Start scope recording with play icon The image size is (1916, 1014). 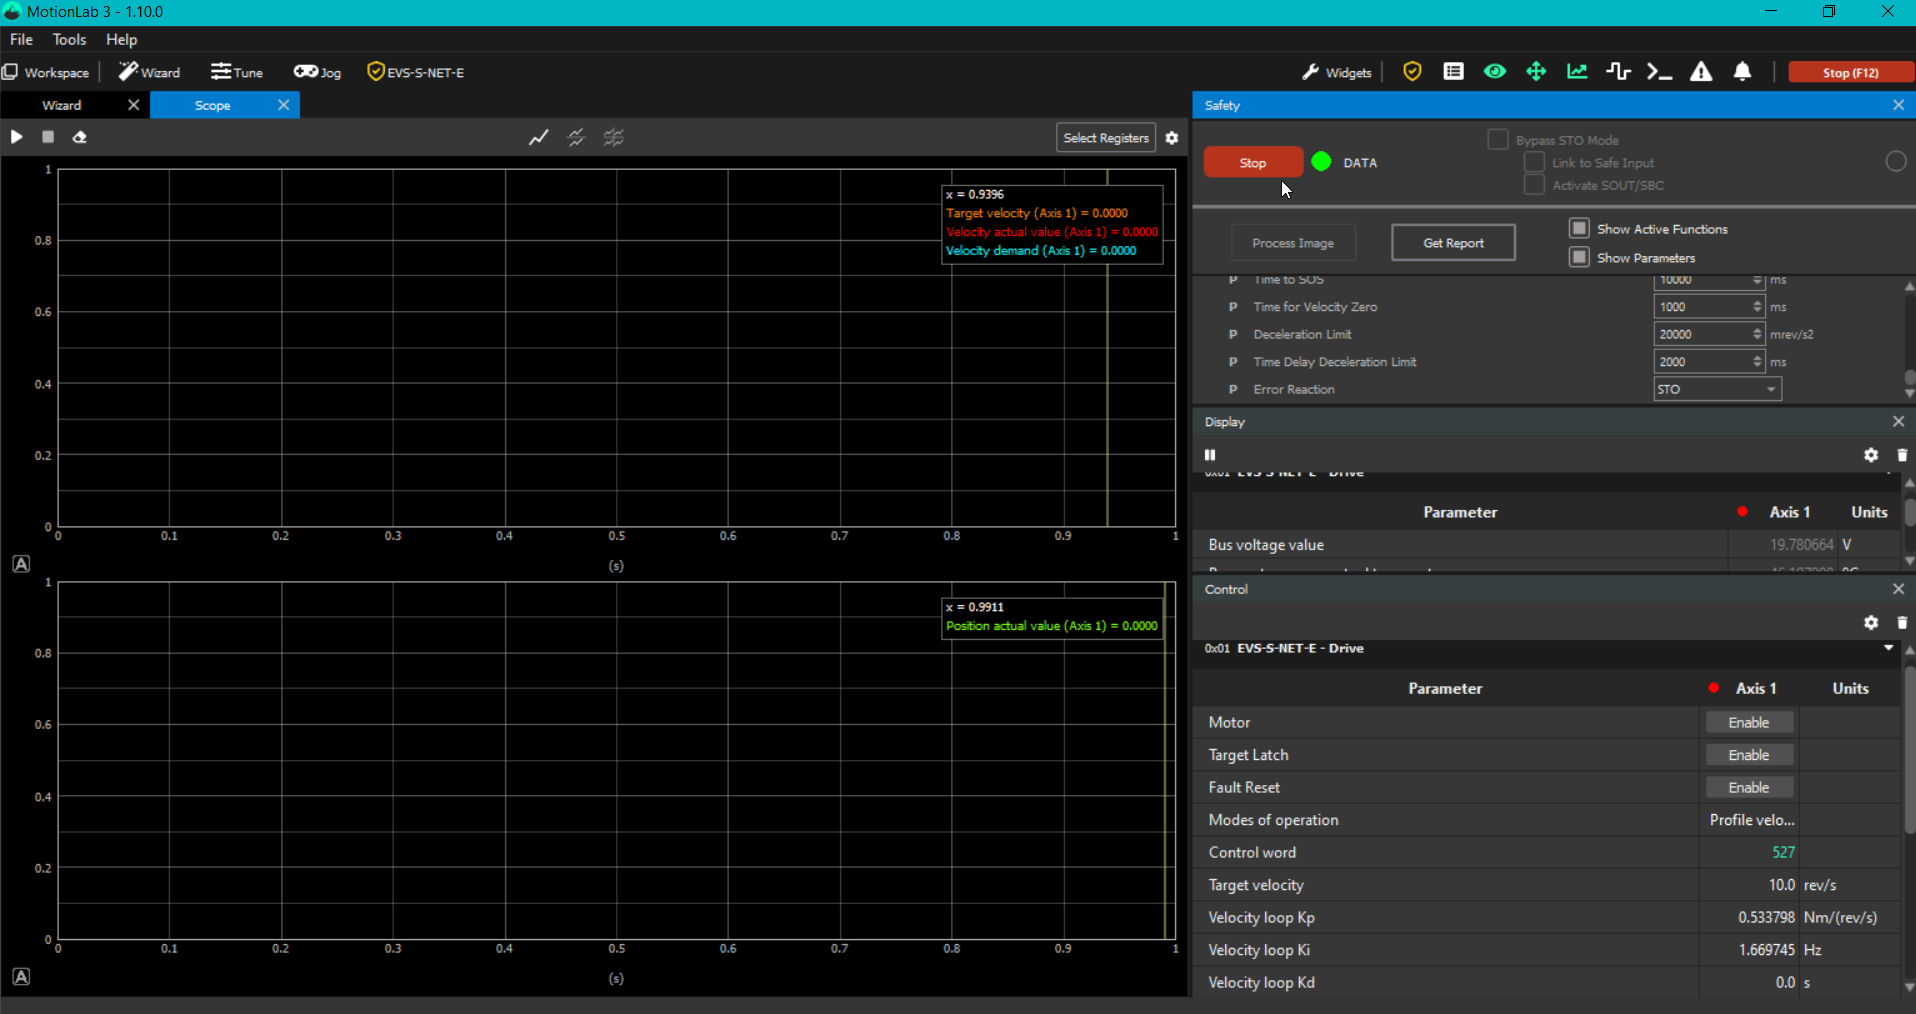pos(16,137)
